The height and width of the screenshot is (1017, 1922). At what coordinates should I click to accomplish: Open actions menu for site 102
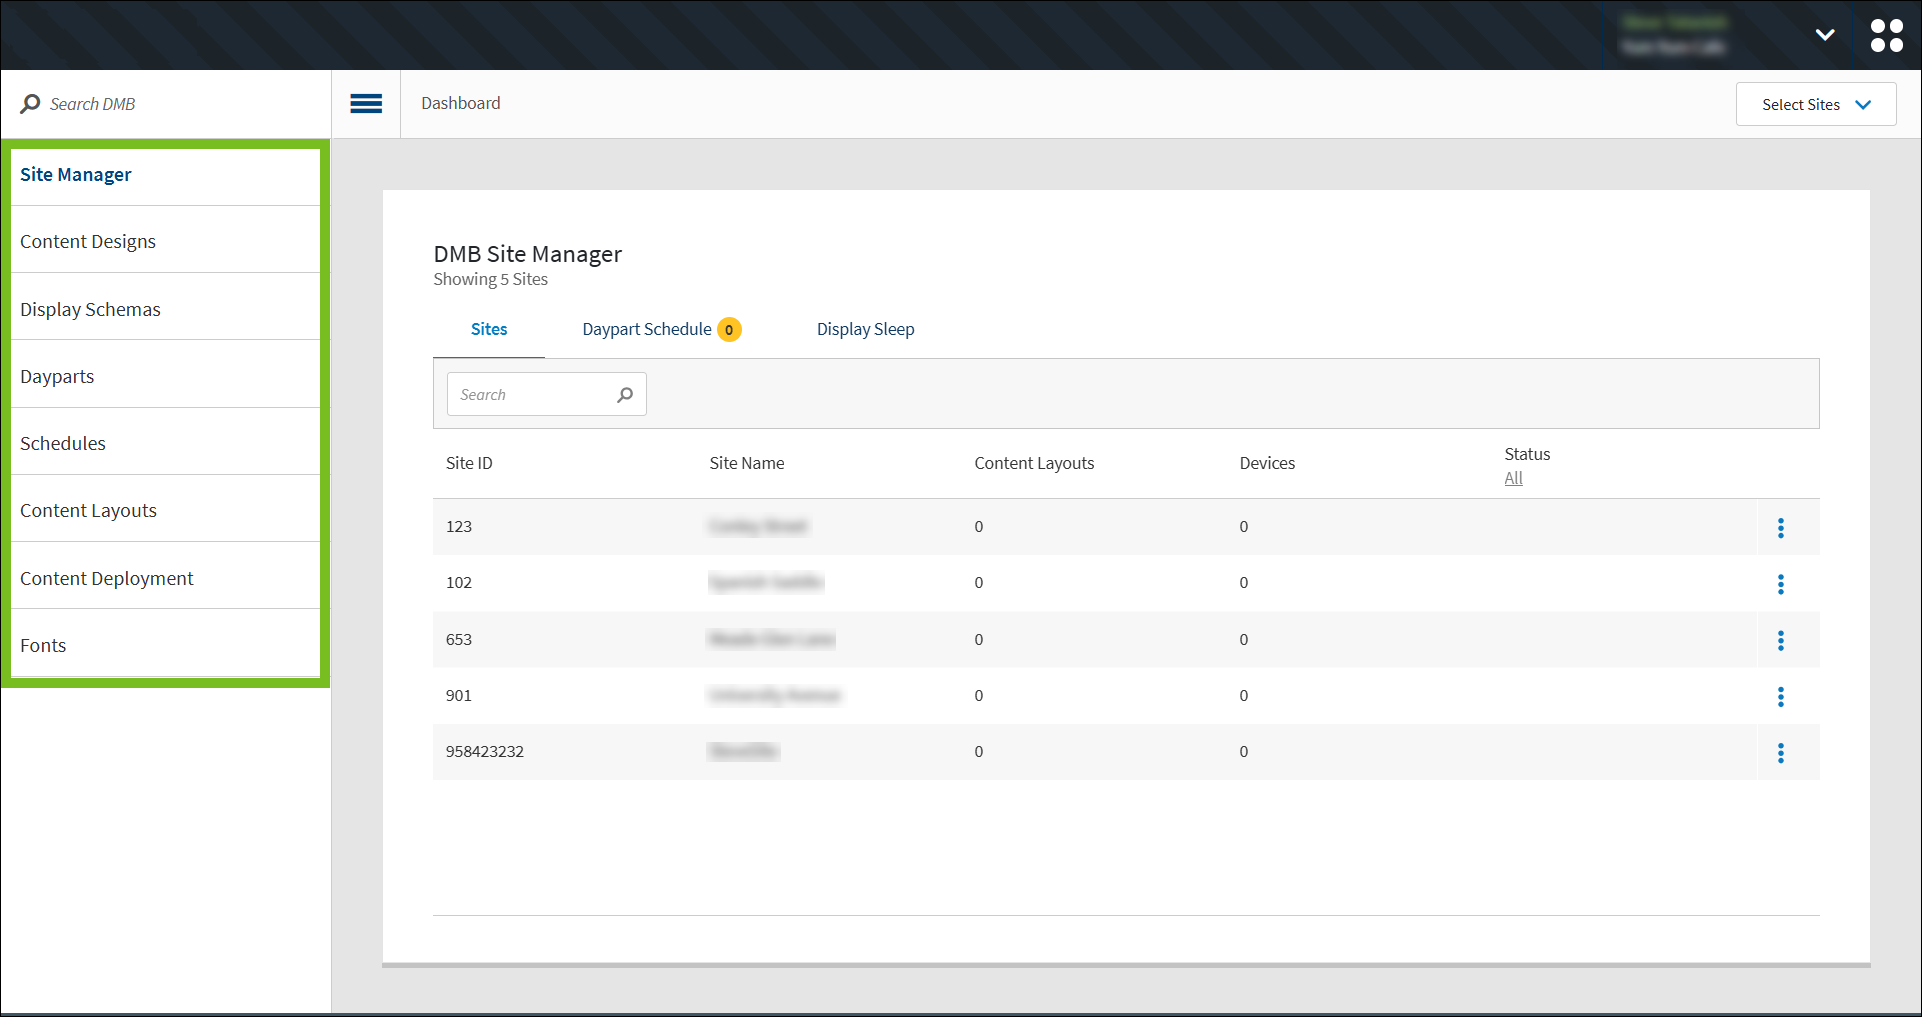(x=1780, y=584)
